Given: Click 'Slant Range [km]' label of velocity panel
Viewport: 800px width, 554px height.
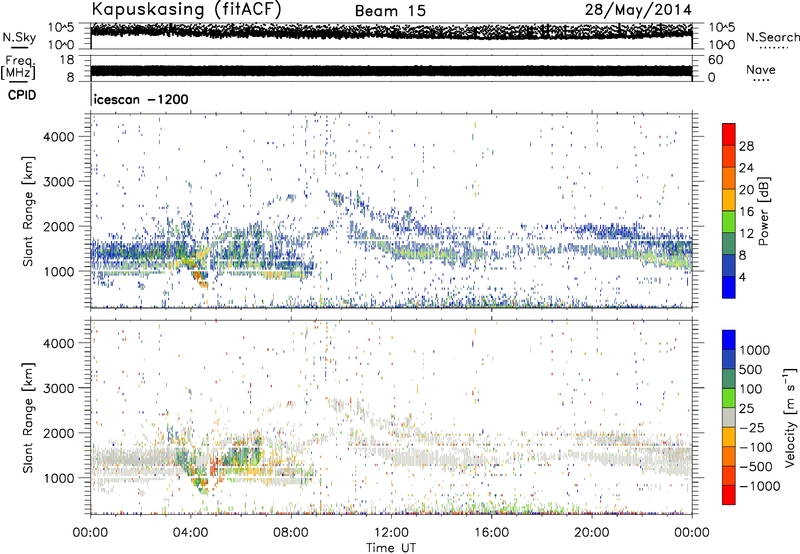Looking at the screenshot, I should coord(28,418).
